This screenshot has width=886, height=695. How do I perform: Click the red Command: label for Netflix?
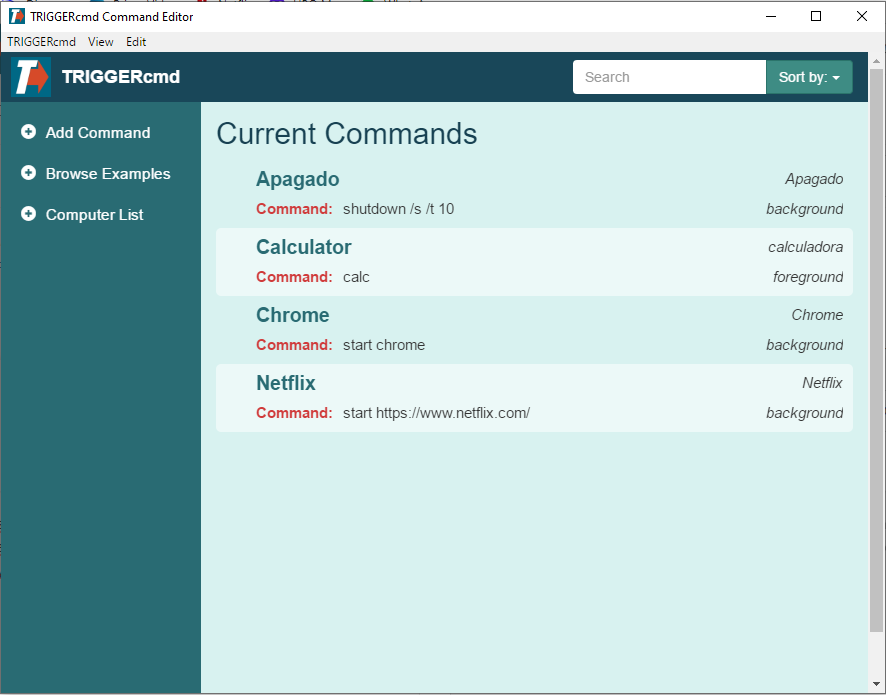[294, 413]
